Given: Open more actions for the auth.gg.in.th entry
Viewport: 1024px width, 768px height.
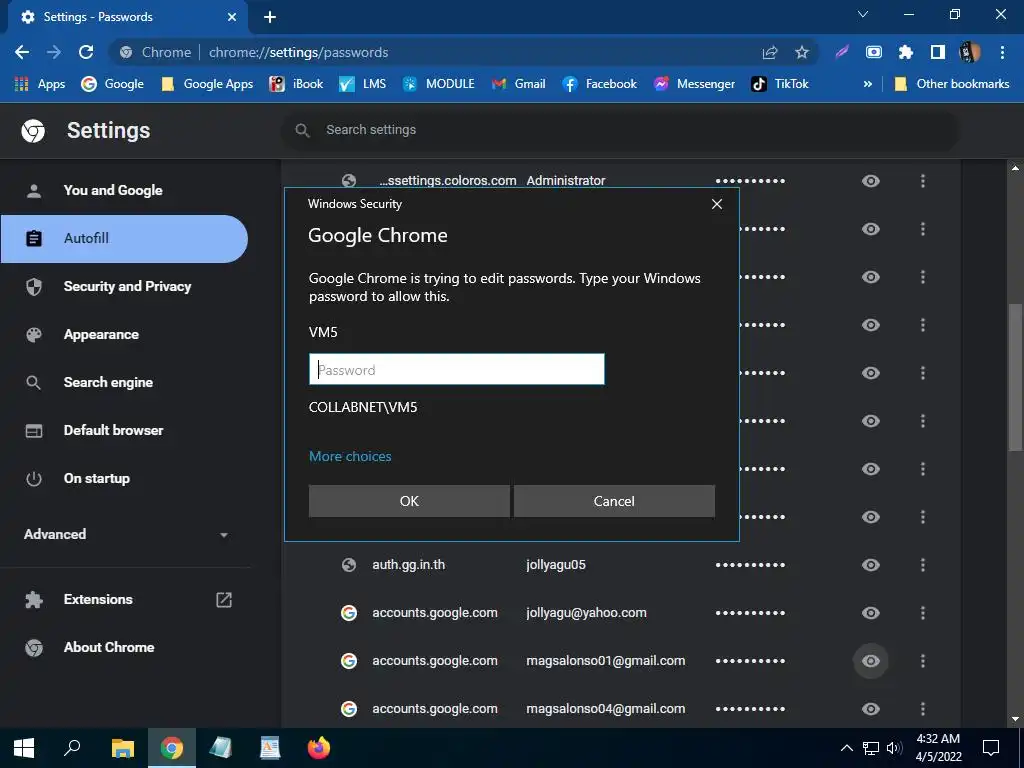Looking at the screenshot, I should [923, 565].
